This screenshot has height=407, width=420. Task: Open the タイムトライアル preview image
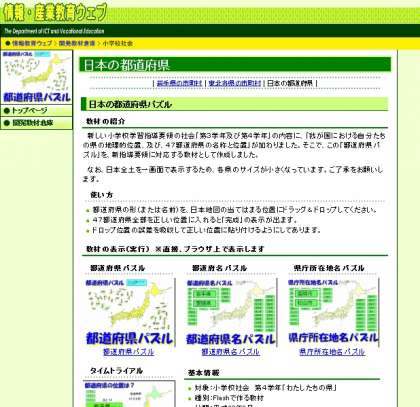pyautogui.click(x=129, y=394)
